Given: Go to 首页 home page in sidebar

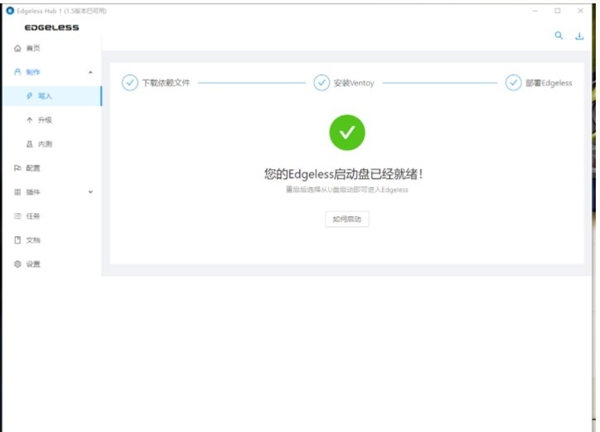Looking at the screenshot, I should tap(27, 48).
